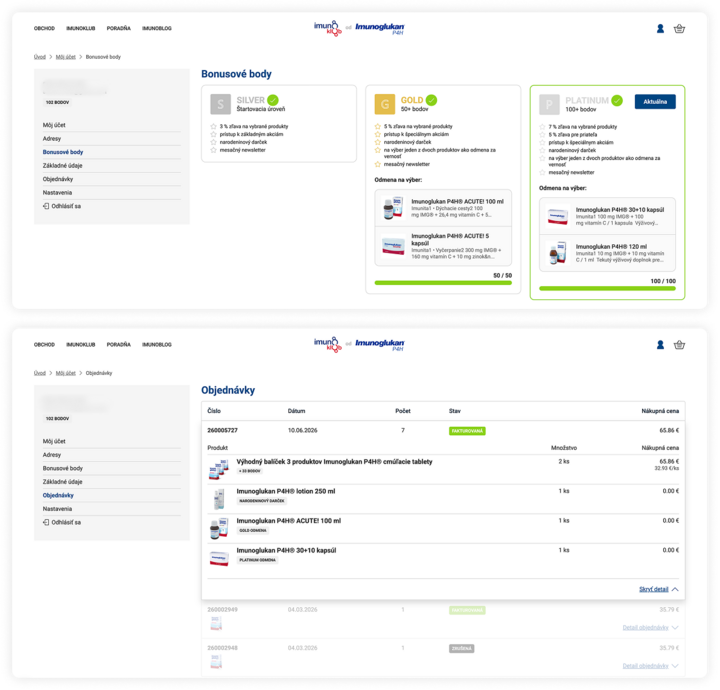
Task: Click order thumbnail of 'Imunoglukan P4H 30+10 kapsúl'
Action: [x=219, y=558]
